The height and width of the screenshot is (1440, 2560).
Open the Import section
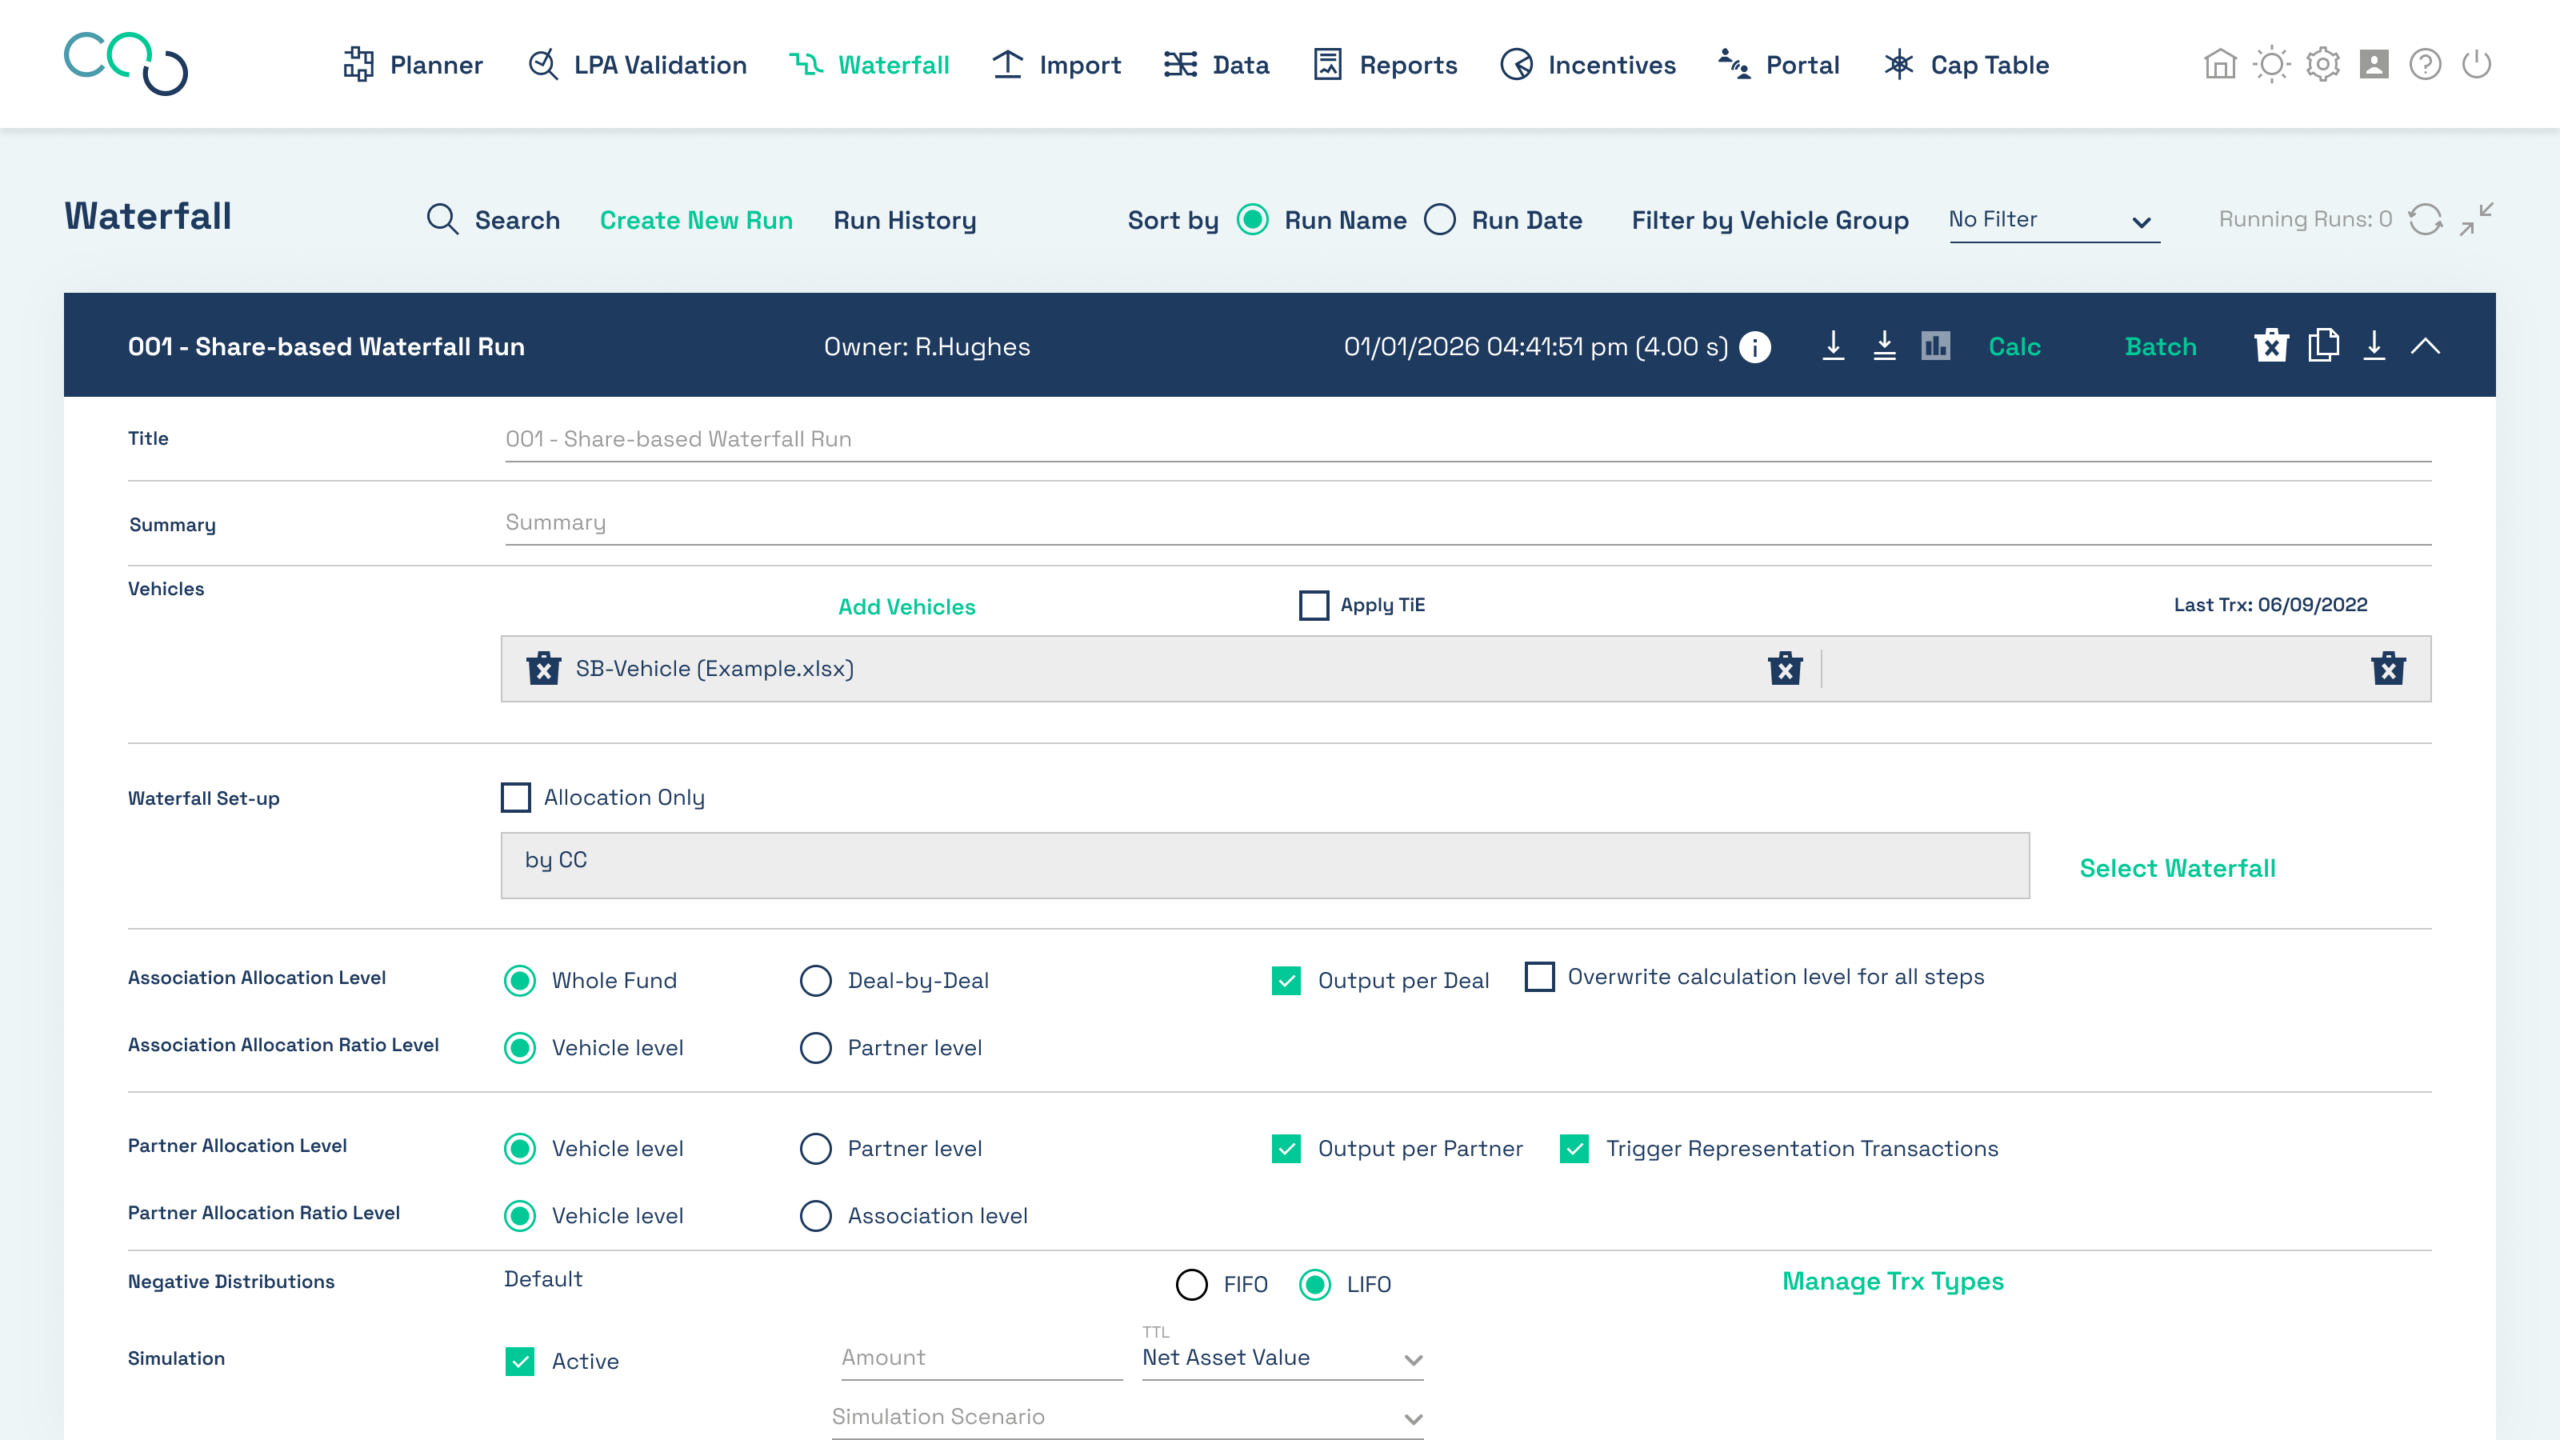[1056, 65]
